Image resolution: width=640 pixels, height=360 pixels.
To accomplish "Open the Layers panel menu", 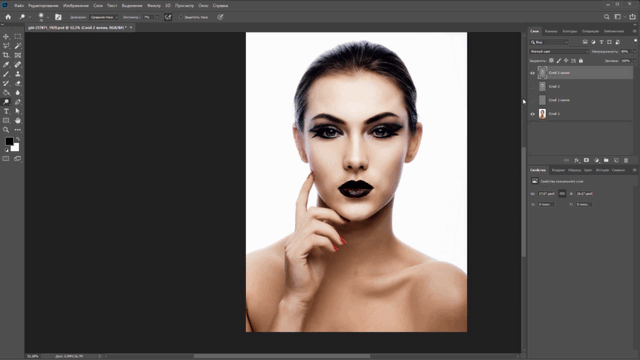I will [x=635, y=31].
